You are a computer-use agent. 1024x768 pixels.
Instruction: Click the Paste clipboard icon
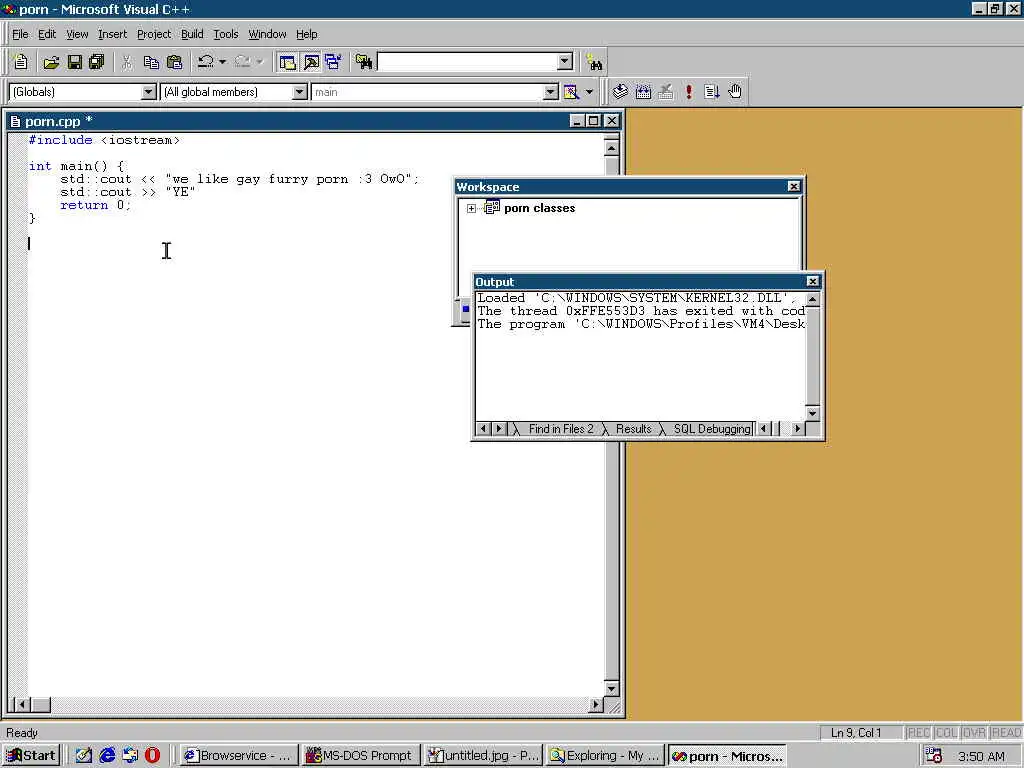(x=174, y=62)
